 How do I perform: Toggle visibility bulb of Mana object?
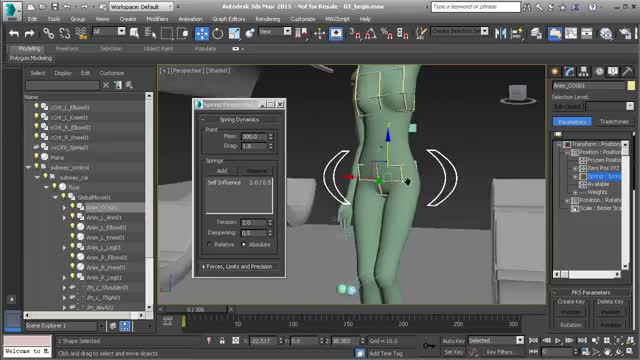coord(36,157)
